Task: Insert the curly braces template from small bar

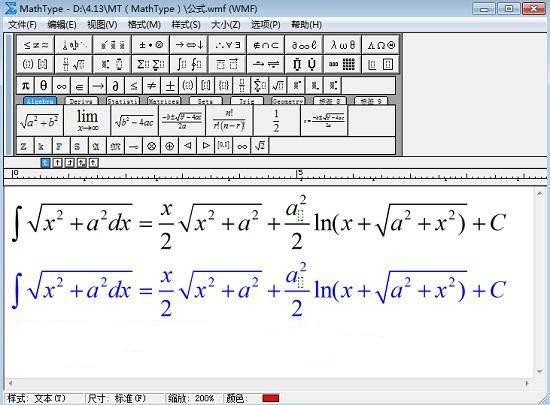Action: pyautogui.click(x=224, y=86)
